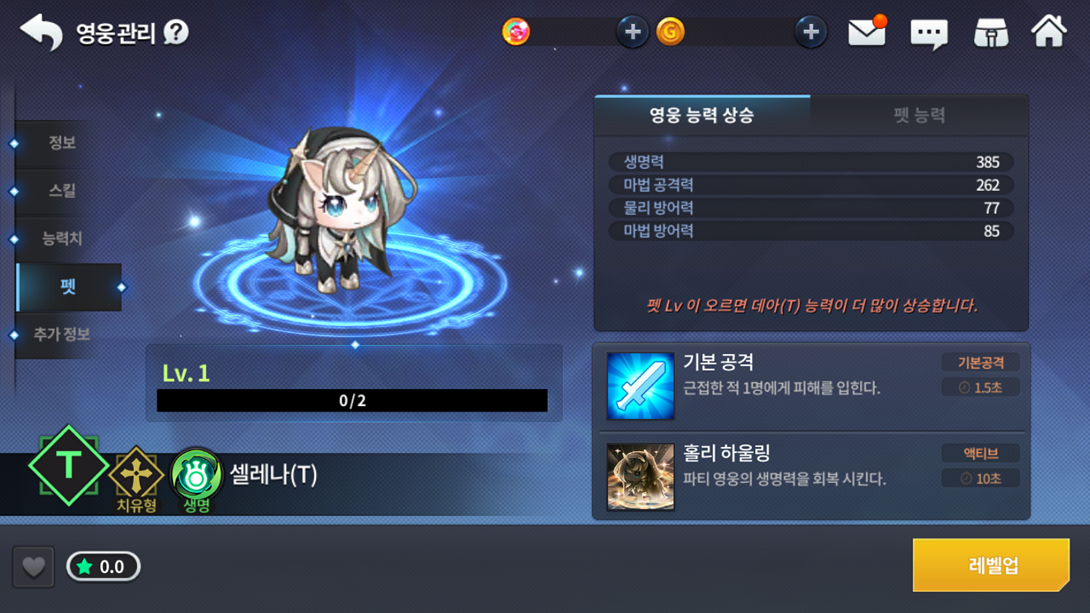Toggle the heart favorite button
This screenshot has height=613, width=1090.
point(33,567)
